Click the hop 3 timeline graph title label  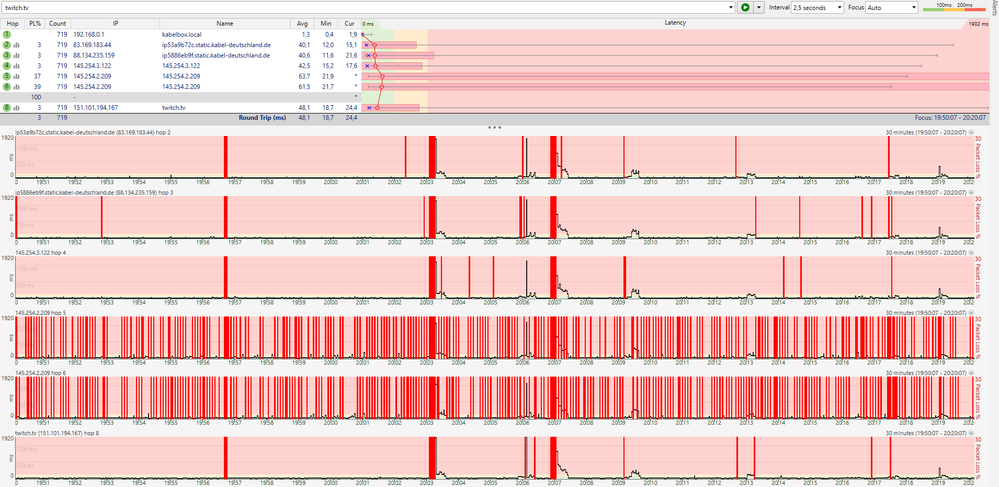point(94,192)
